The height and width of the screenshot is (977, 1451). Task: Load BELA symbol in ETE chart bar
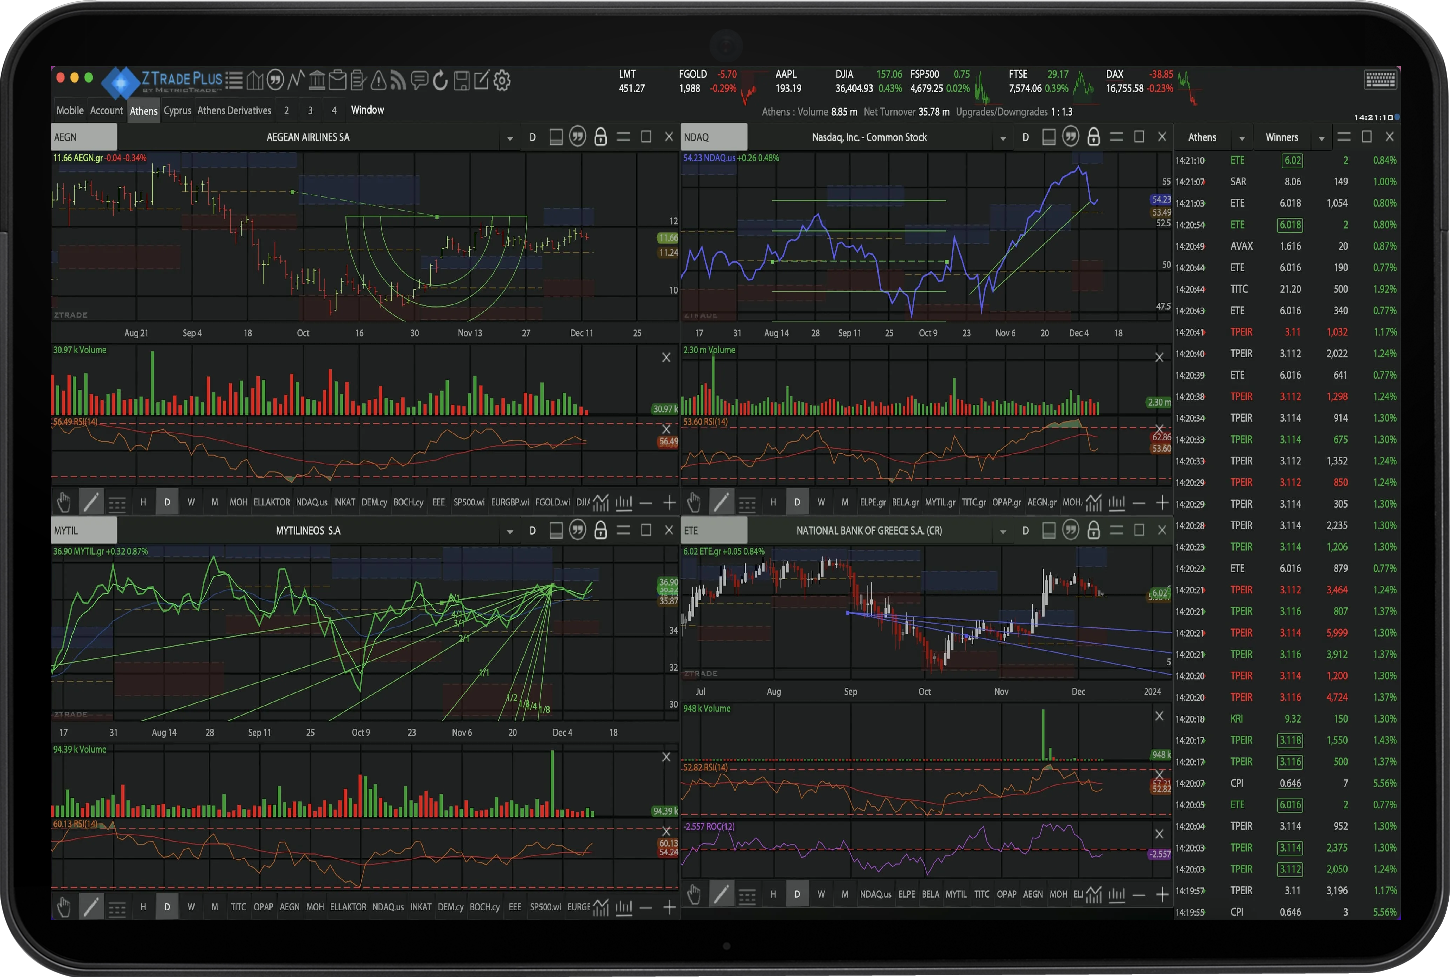click(x=931, y=894)
